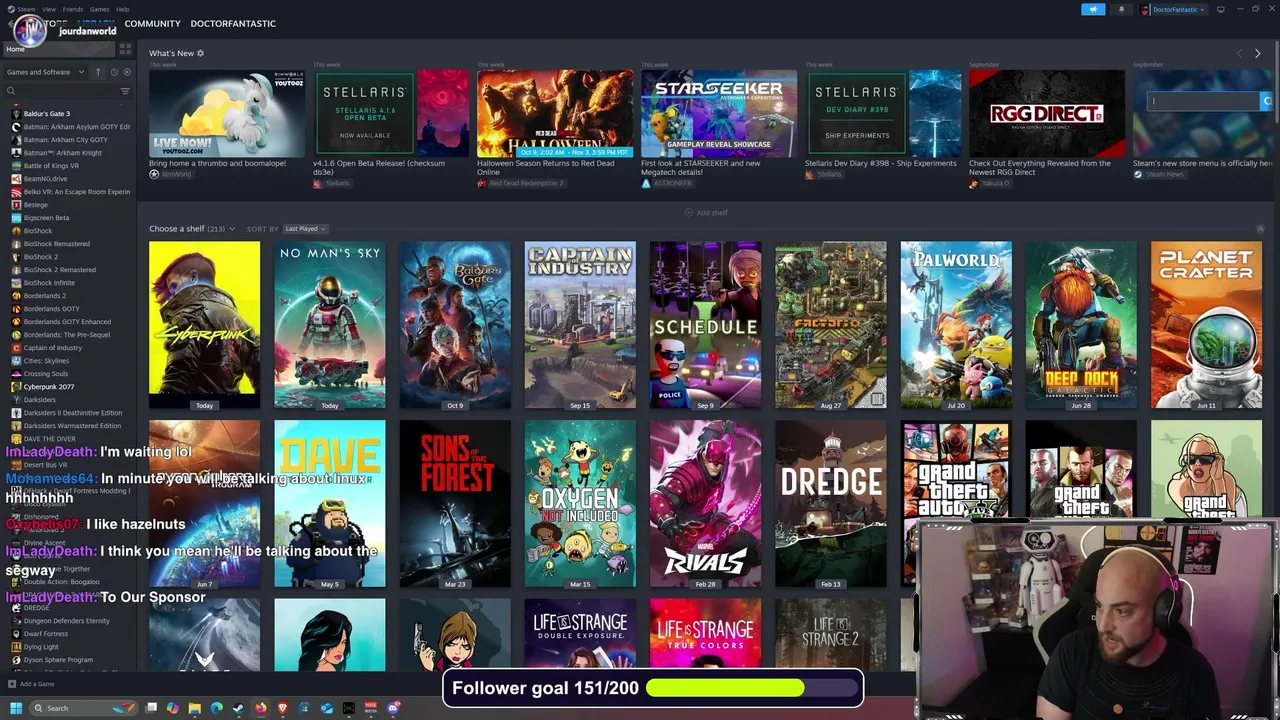The width and height of the screenshot is (1280, 720).
Task: Open Planet Crafter game cover
Action: [1206, 325]
